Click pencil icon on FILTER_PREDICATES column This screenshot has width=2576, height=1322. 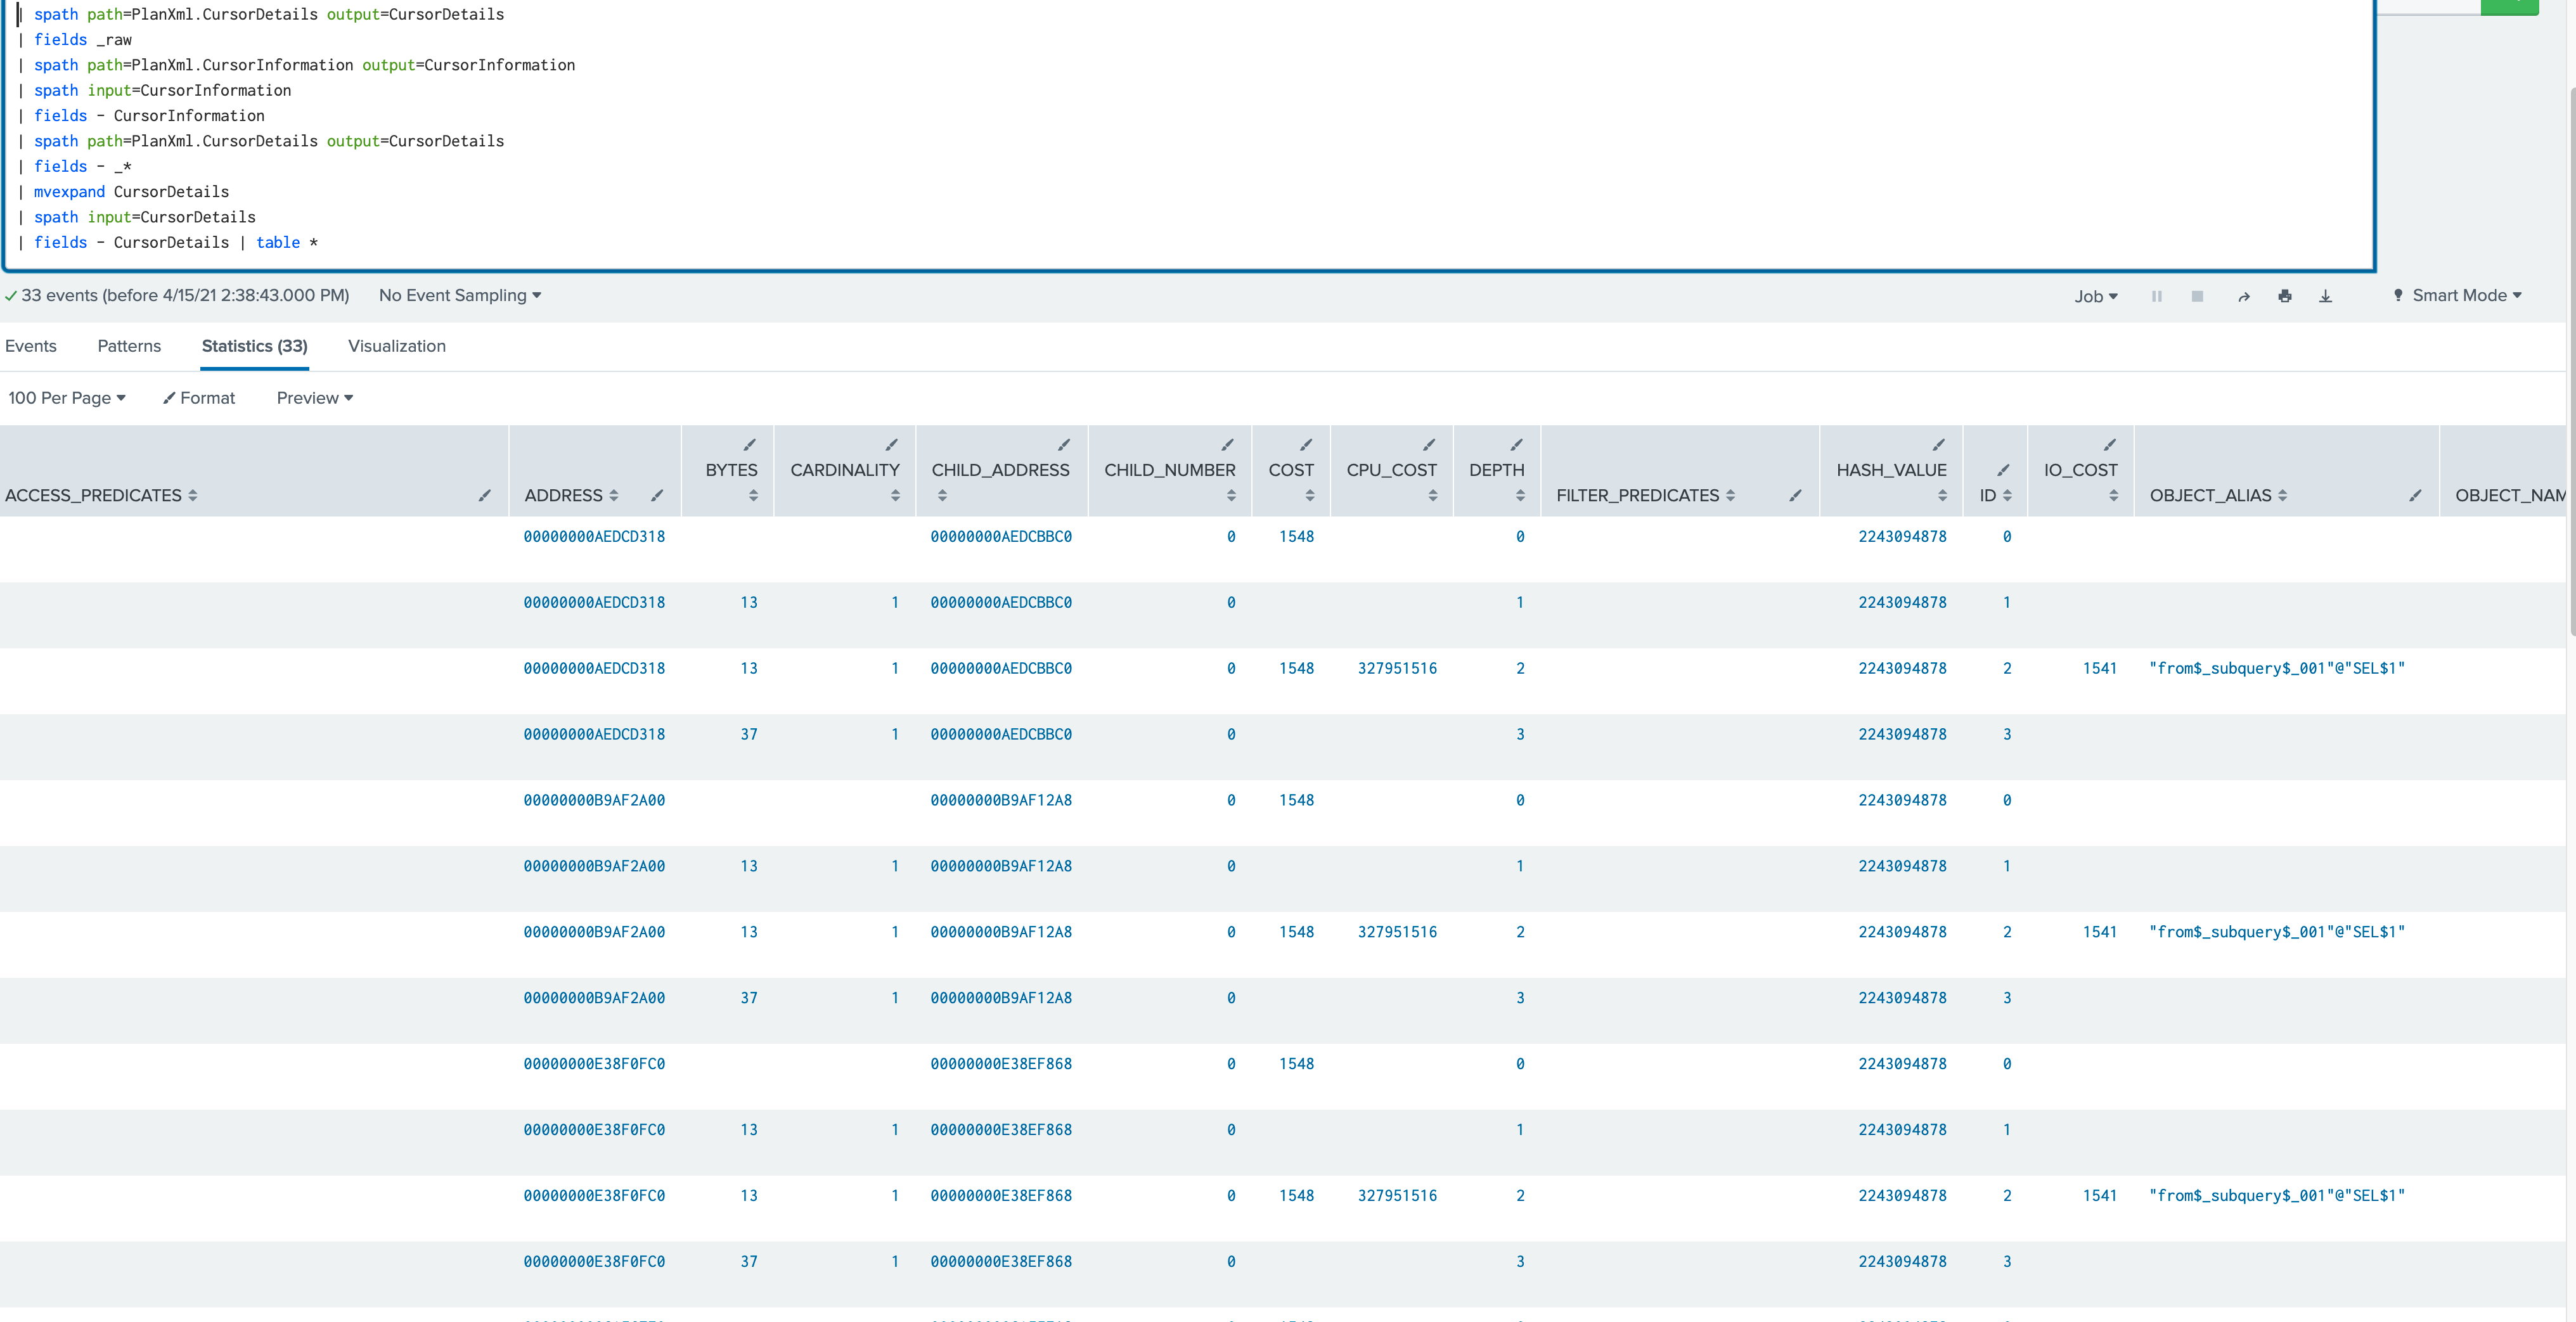(1795, 495)
